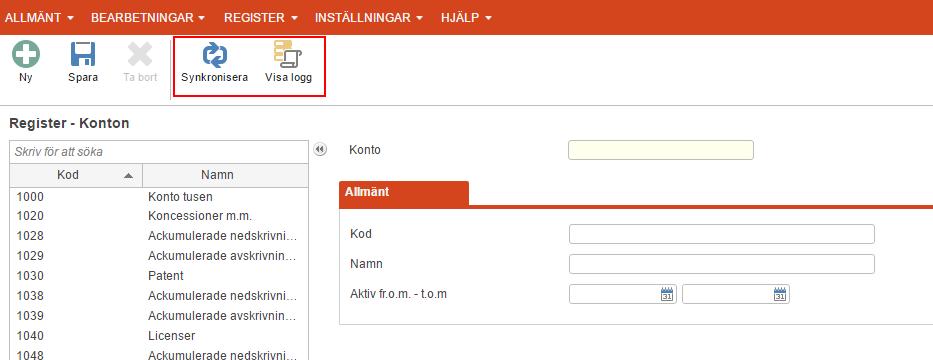Image resolution: width=933 pixels, height=360 pixels.
Task: Open calendar for Aktiv fr.o.m. start date
Action: 666,294
